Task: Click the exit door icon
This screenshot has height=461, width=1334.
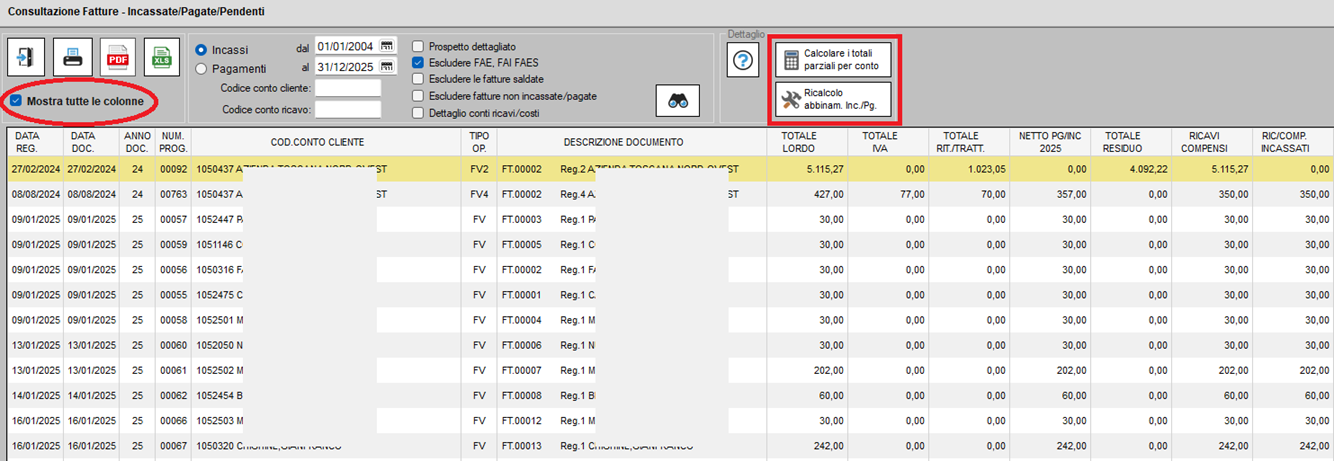Action: tap(26, 57)
